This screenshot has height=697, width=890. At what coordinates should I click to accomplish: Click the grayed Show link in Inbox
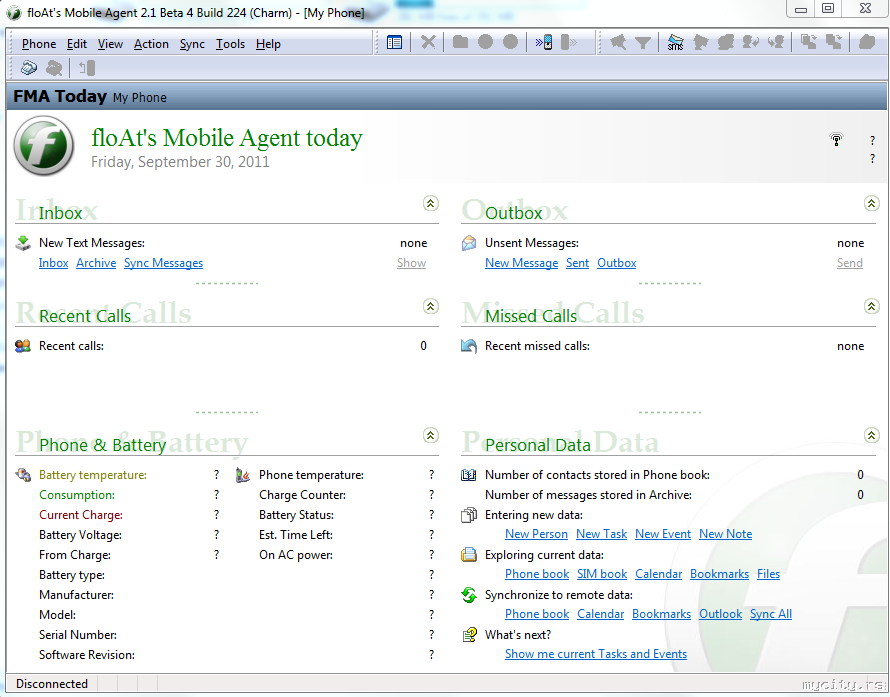coord(412,263)
